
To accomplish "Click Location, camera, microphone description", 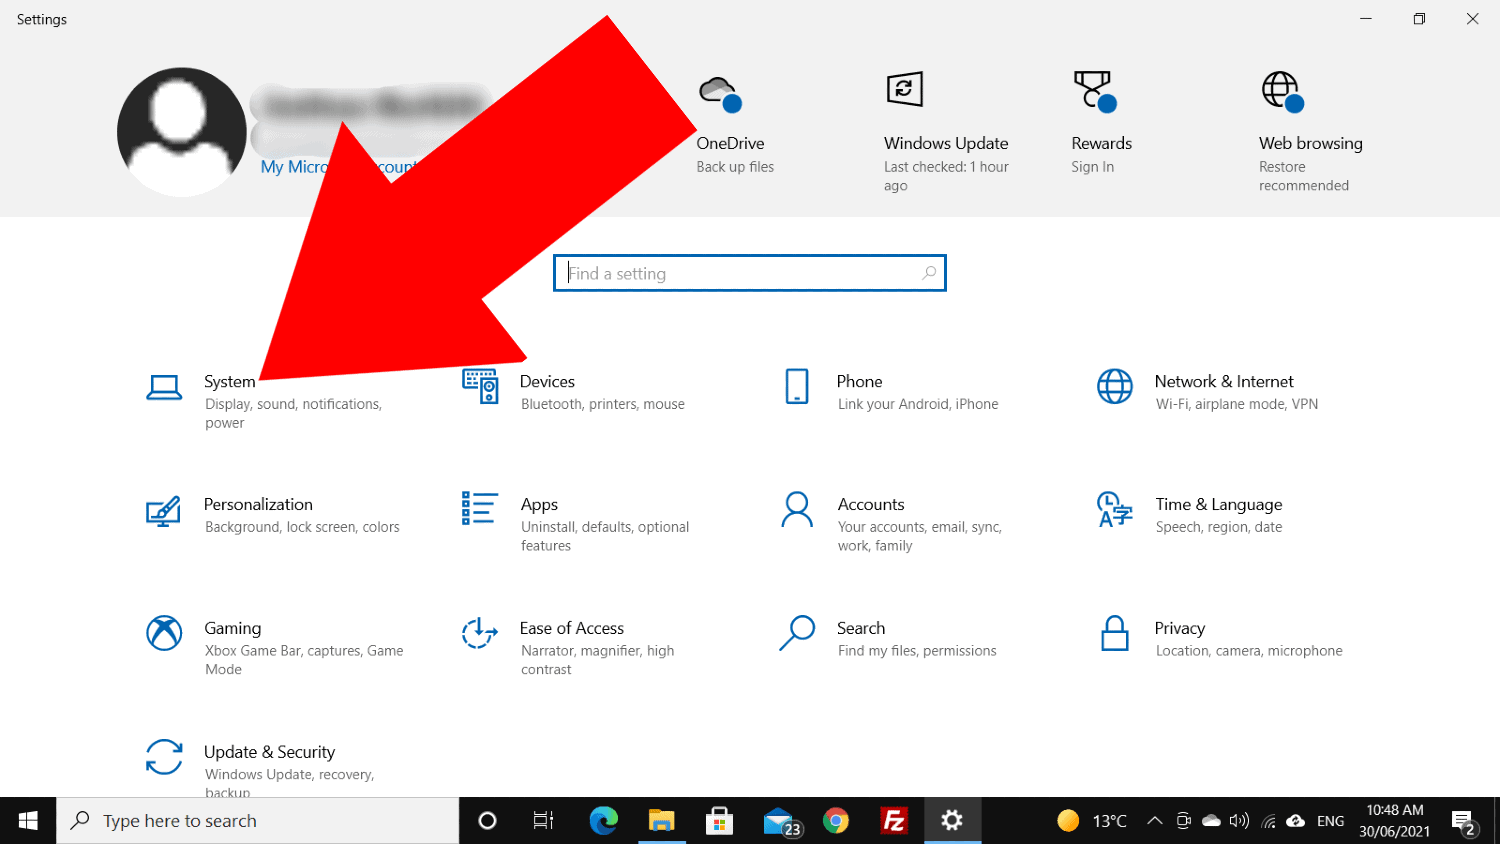I will [1249, 651].
